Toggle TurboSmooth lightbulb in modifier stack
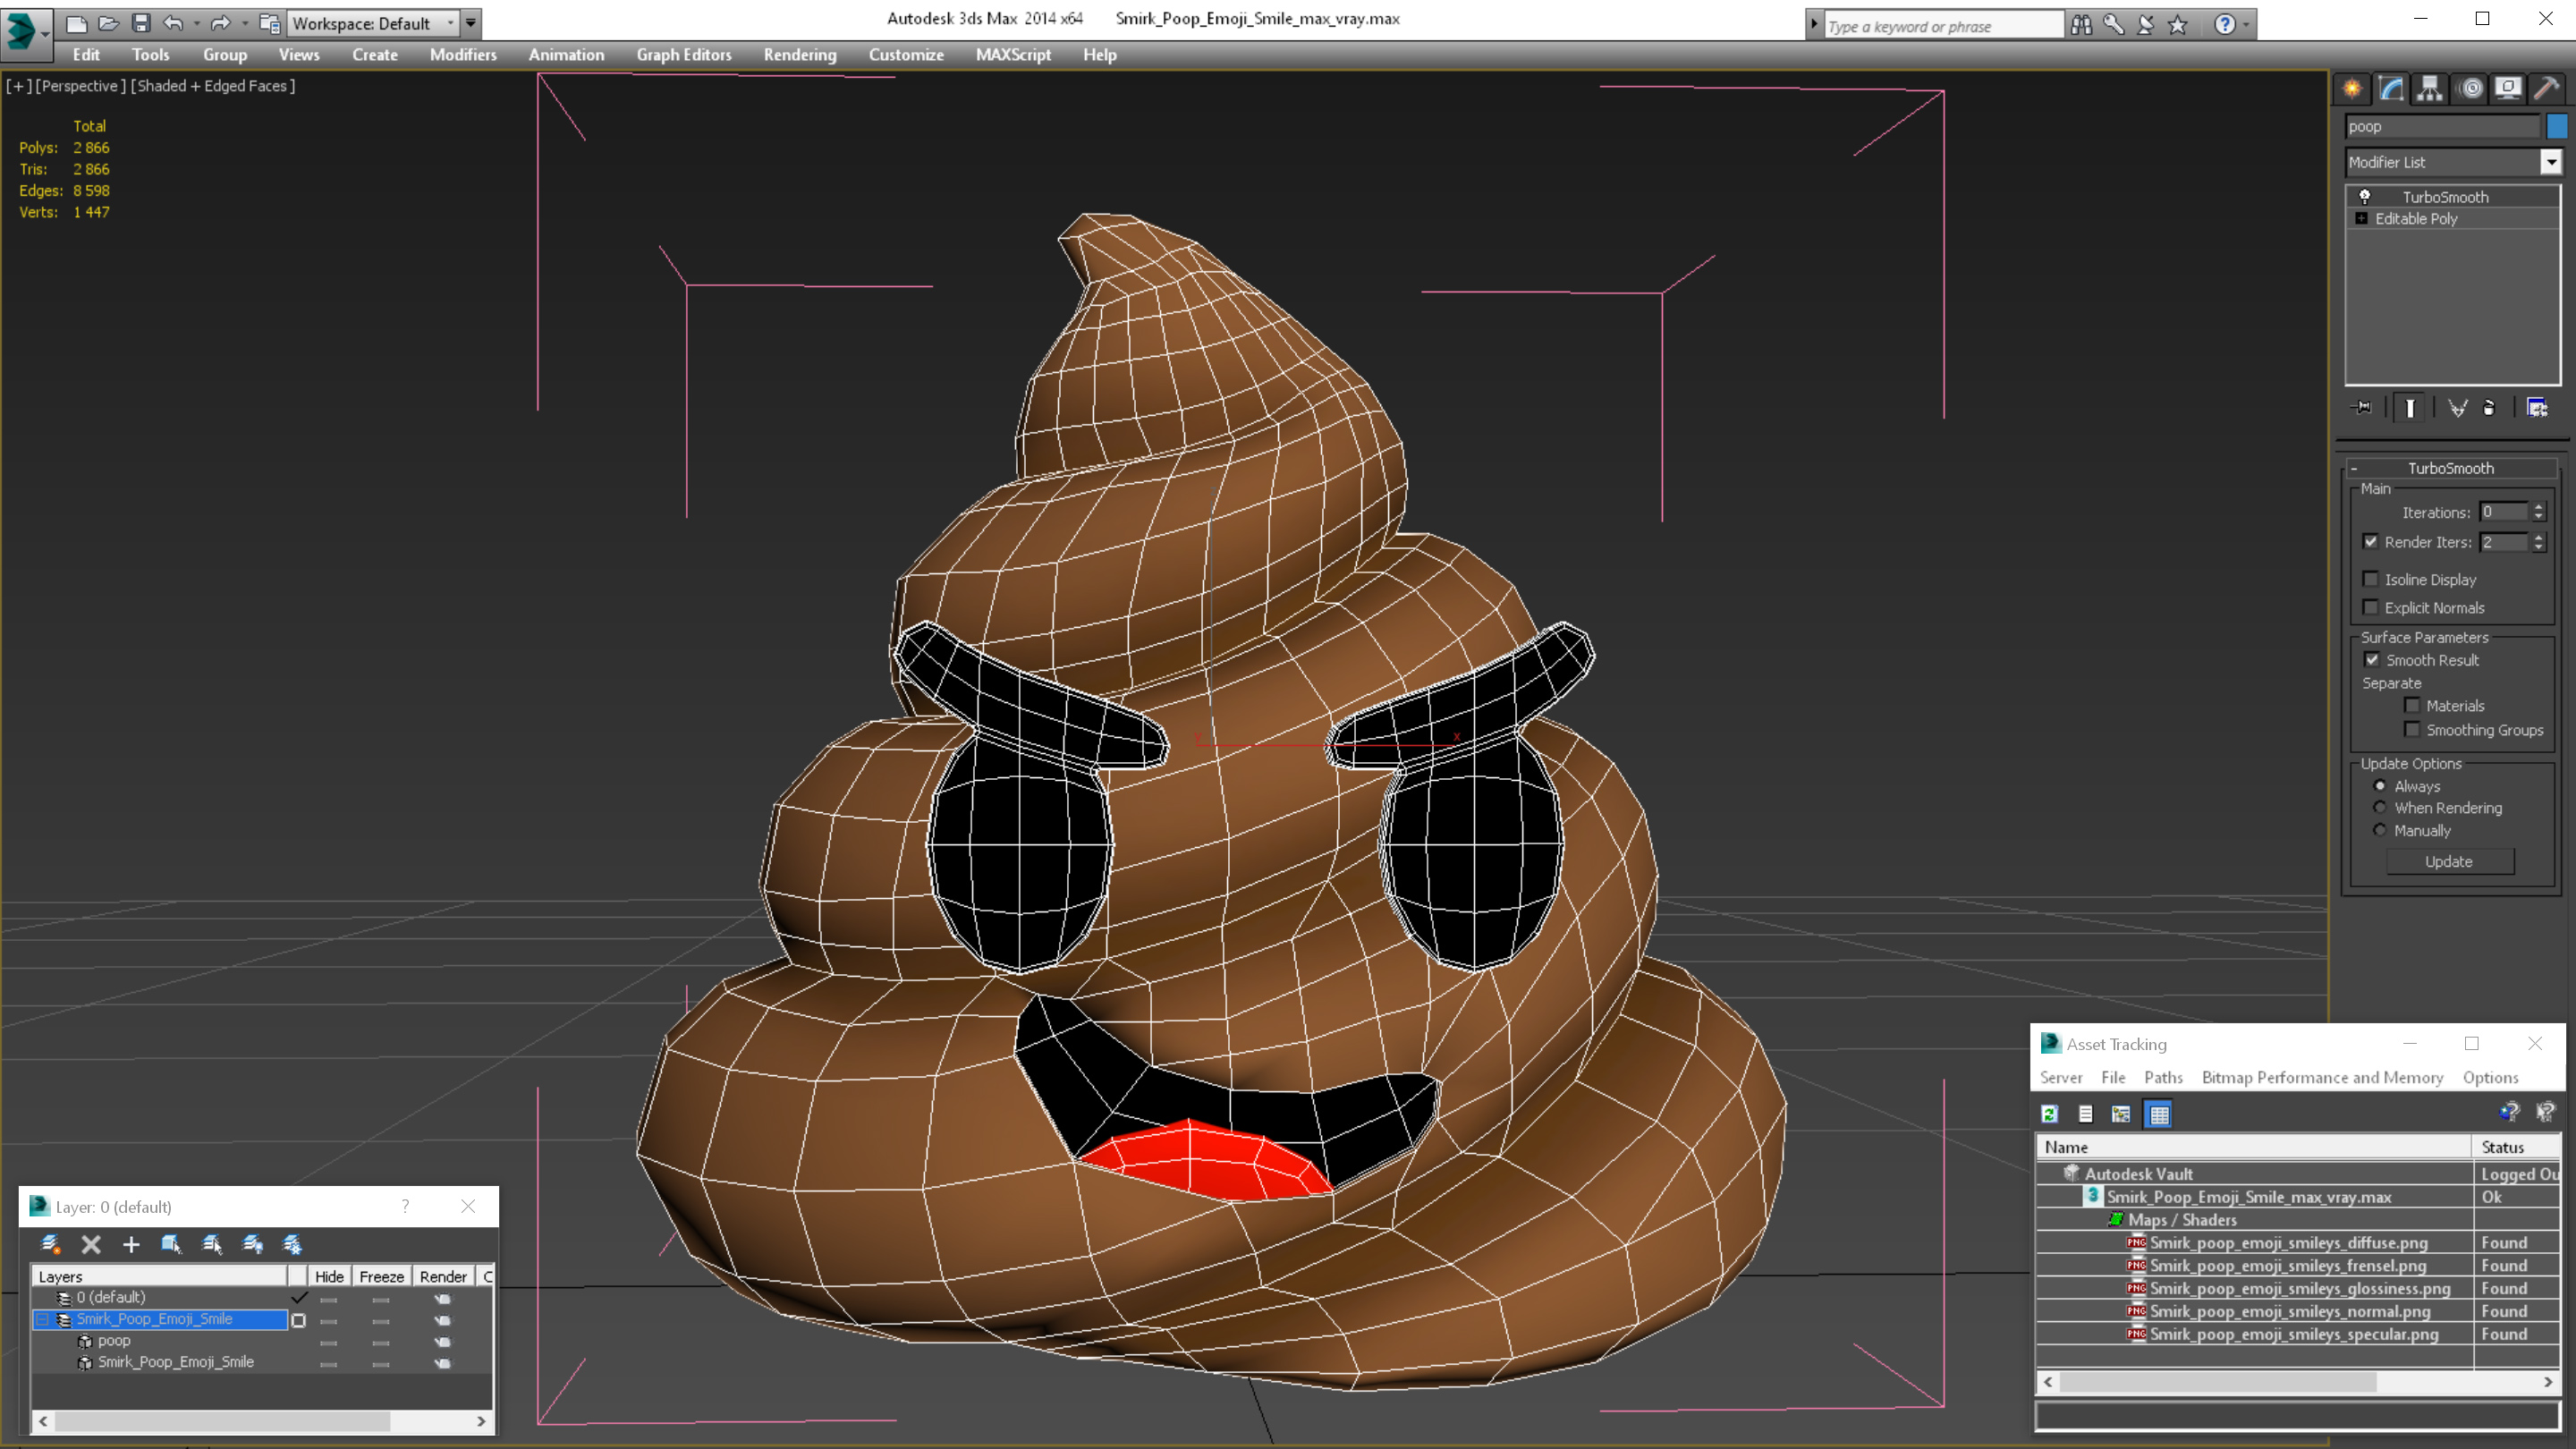Viewport: 2576px width, 1449px height. coord(2365,197)
